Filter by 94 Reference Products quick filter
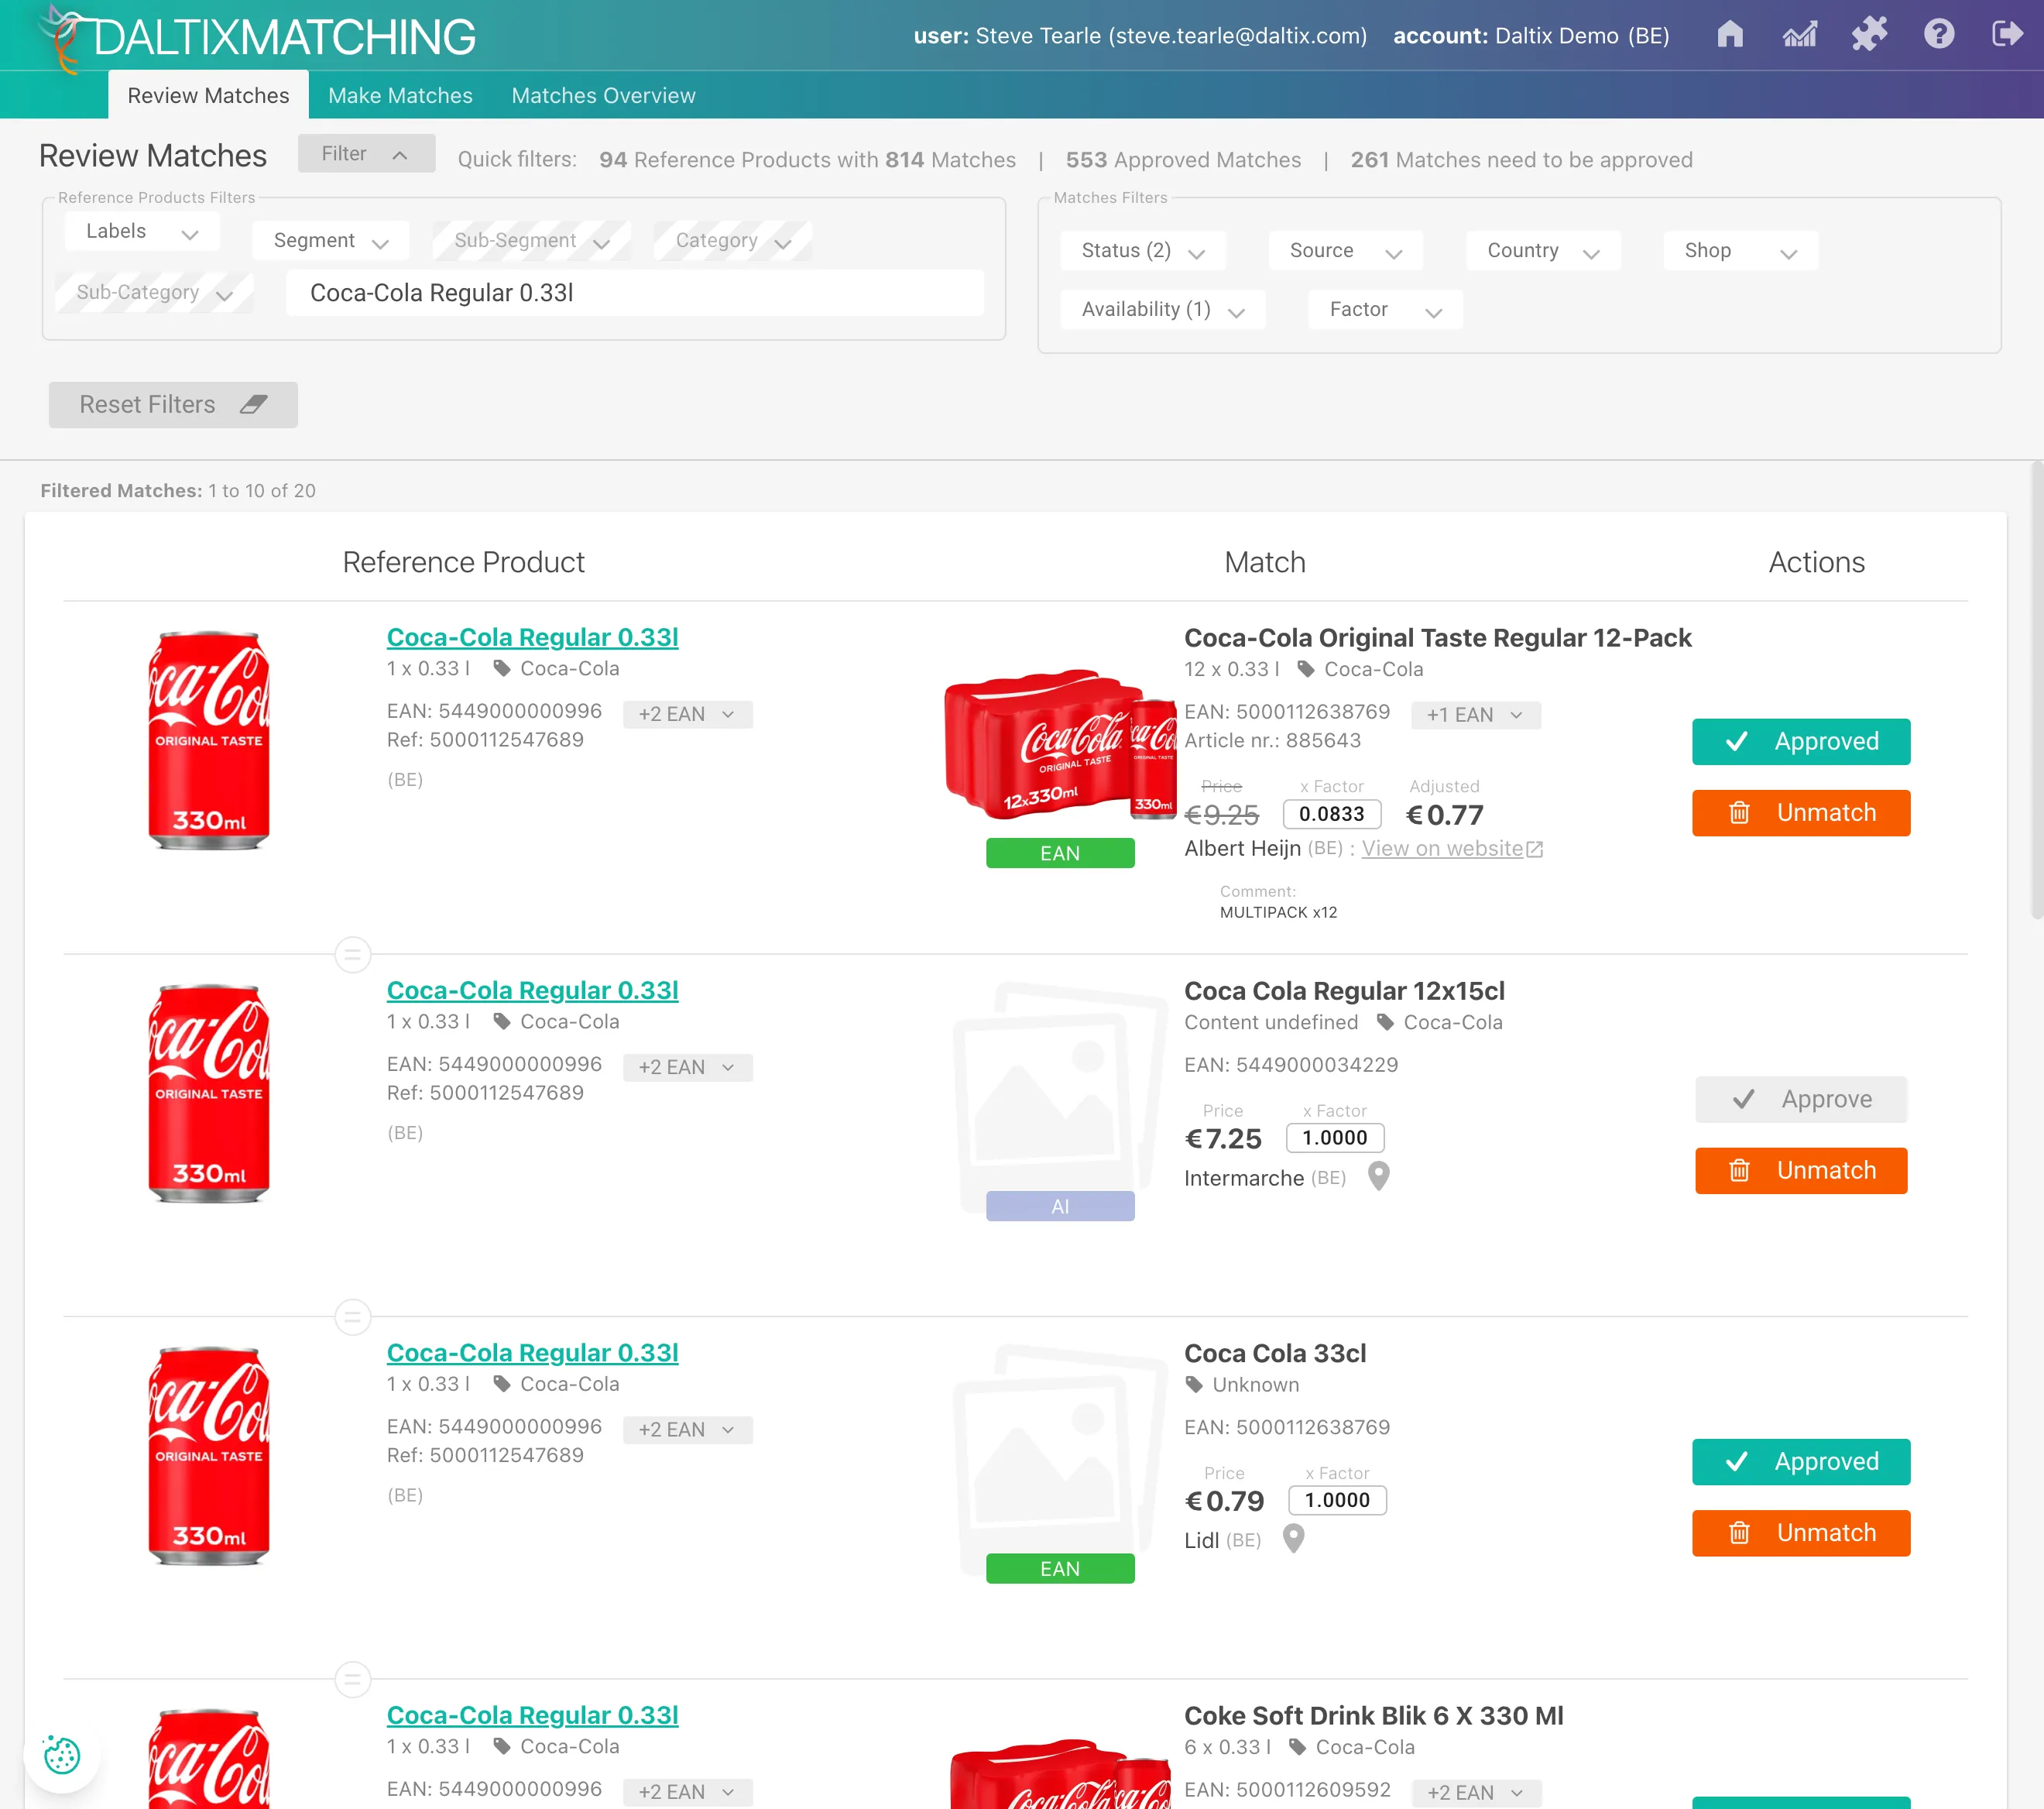 coord(807,160)
